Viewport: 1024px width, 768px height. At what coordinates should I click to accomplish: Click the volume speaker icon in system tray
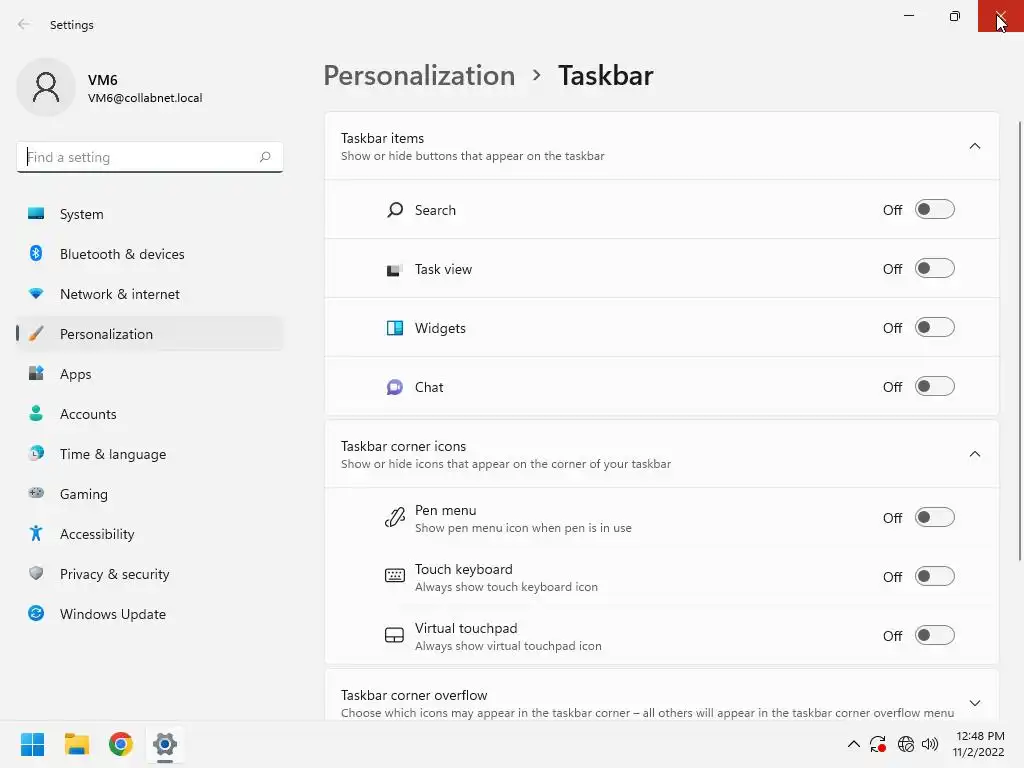[x=929, y=744]
